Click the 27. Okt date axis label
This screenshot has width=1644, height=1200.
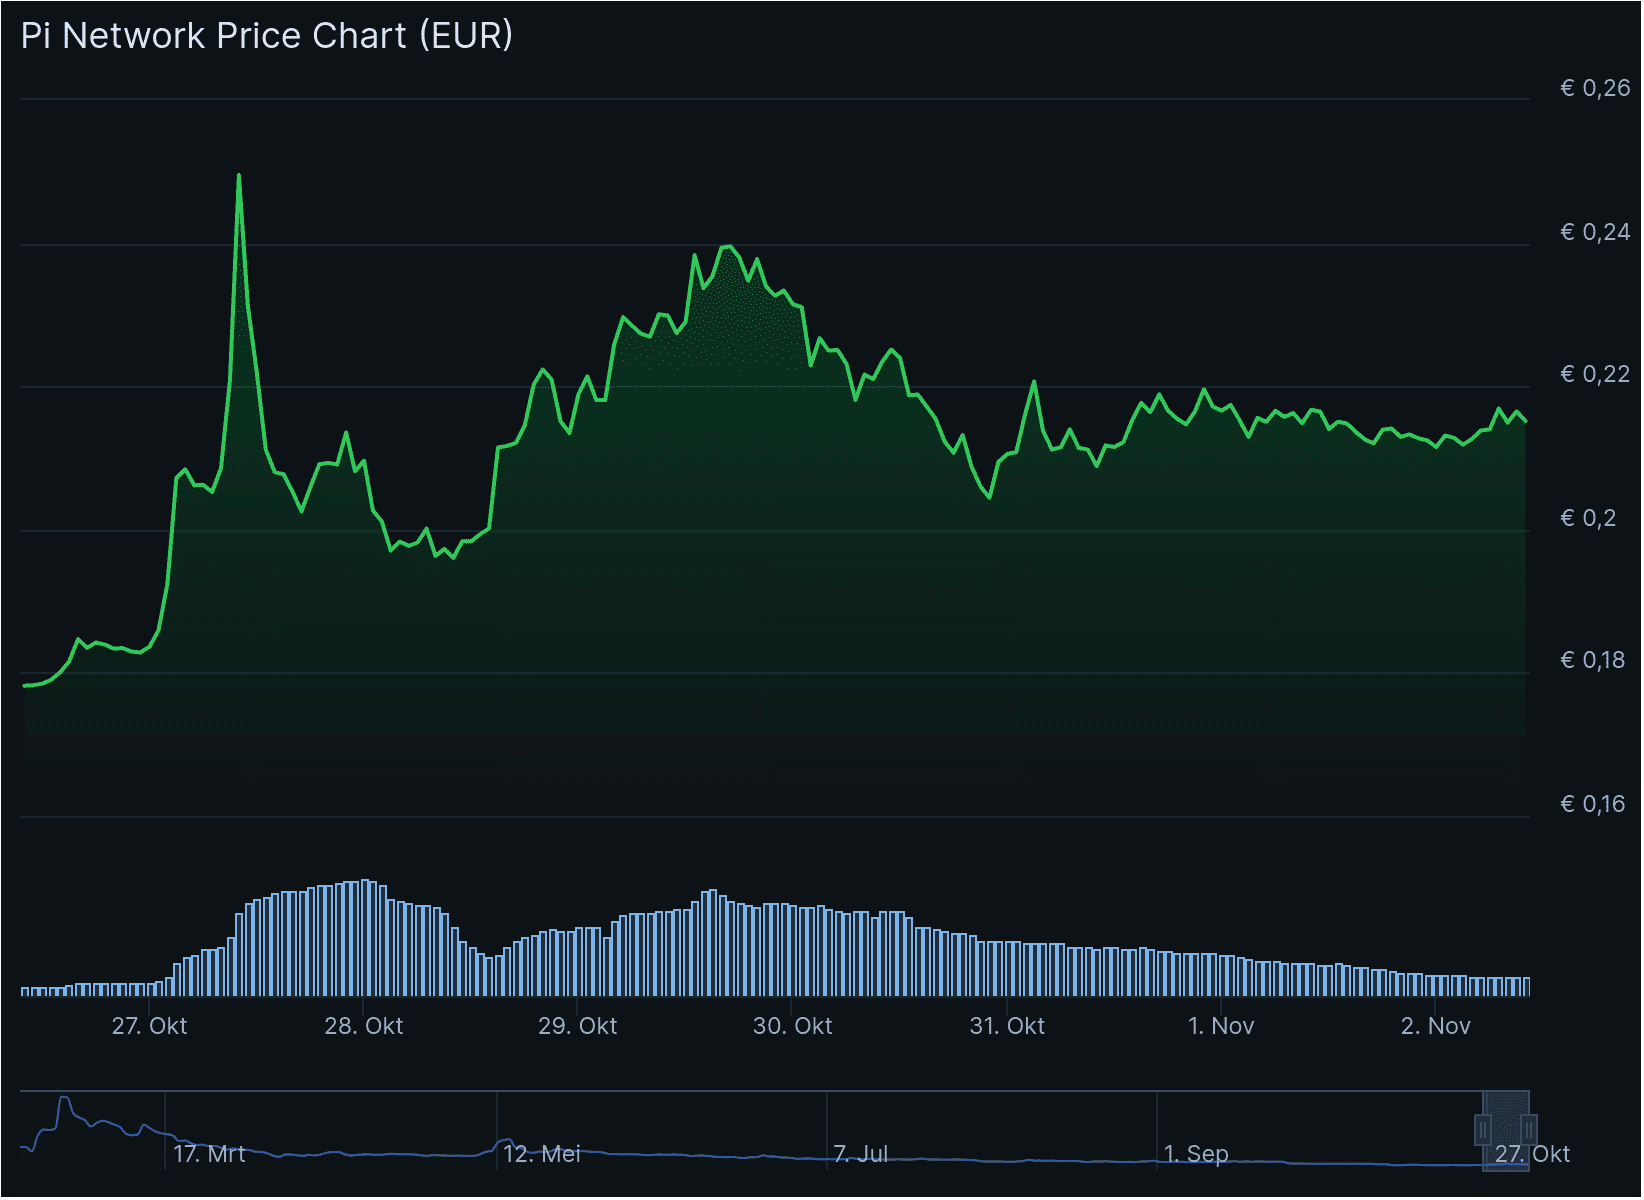pyautogui.click(x=149, y=1026)
